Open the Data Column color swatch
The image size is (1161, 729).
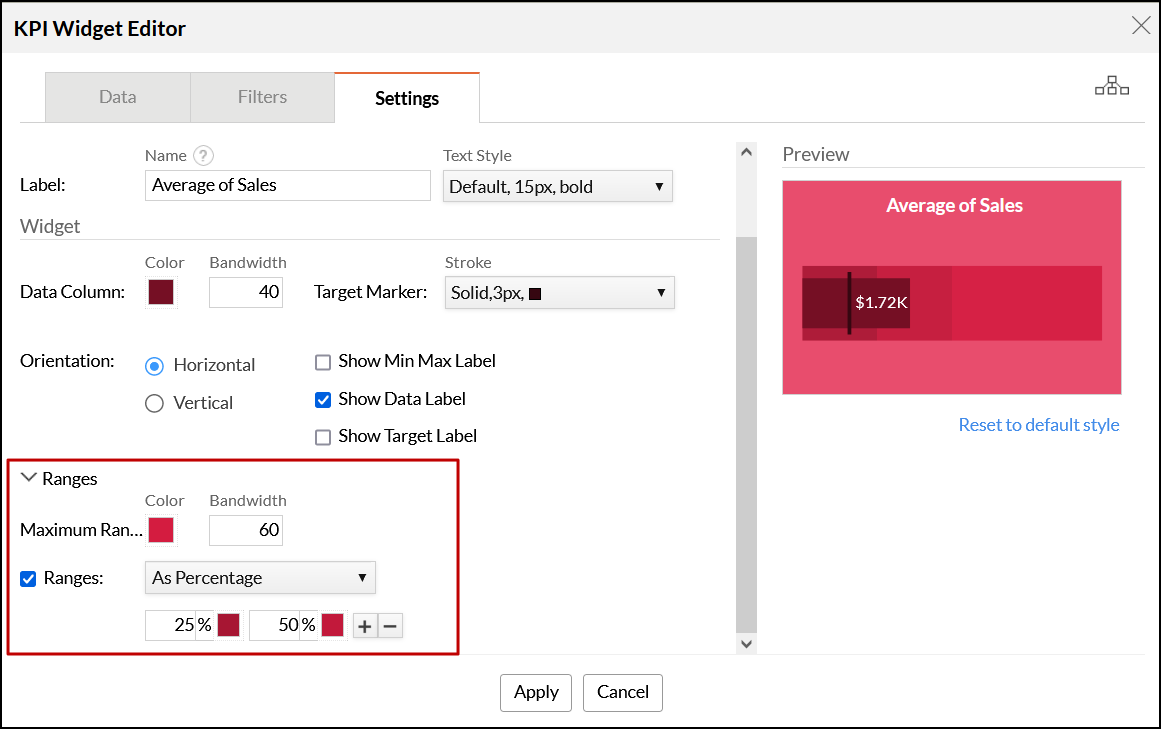(x=161, y=292)
